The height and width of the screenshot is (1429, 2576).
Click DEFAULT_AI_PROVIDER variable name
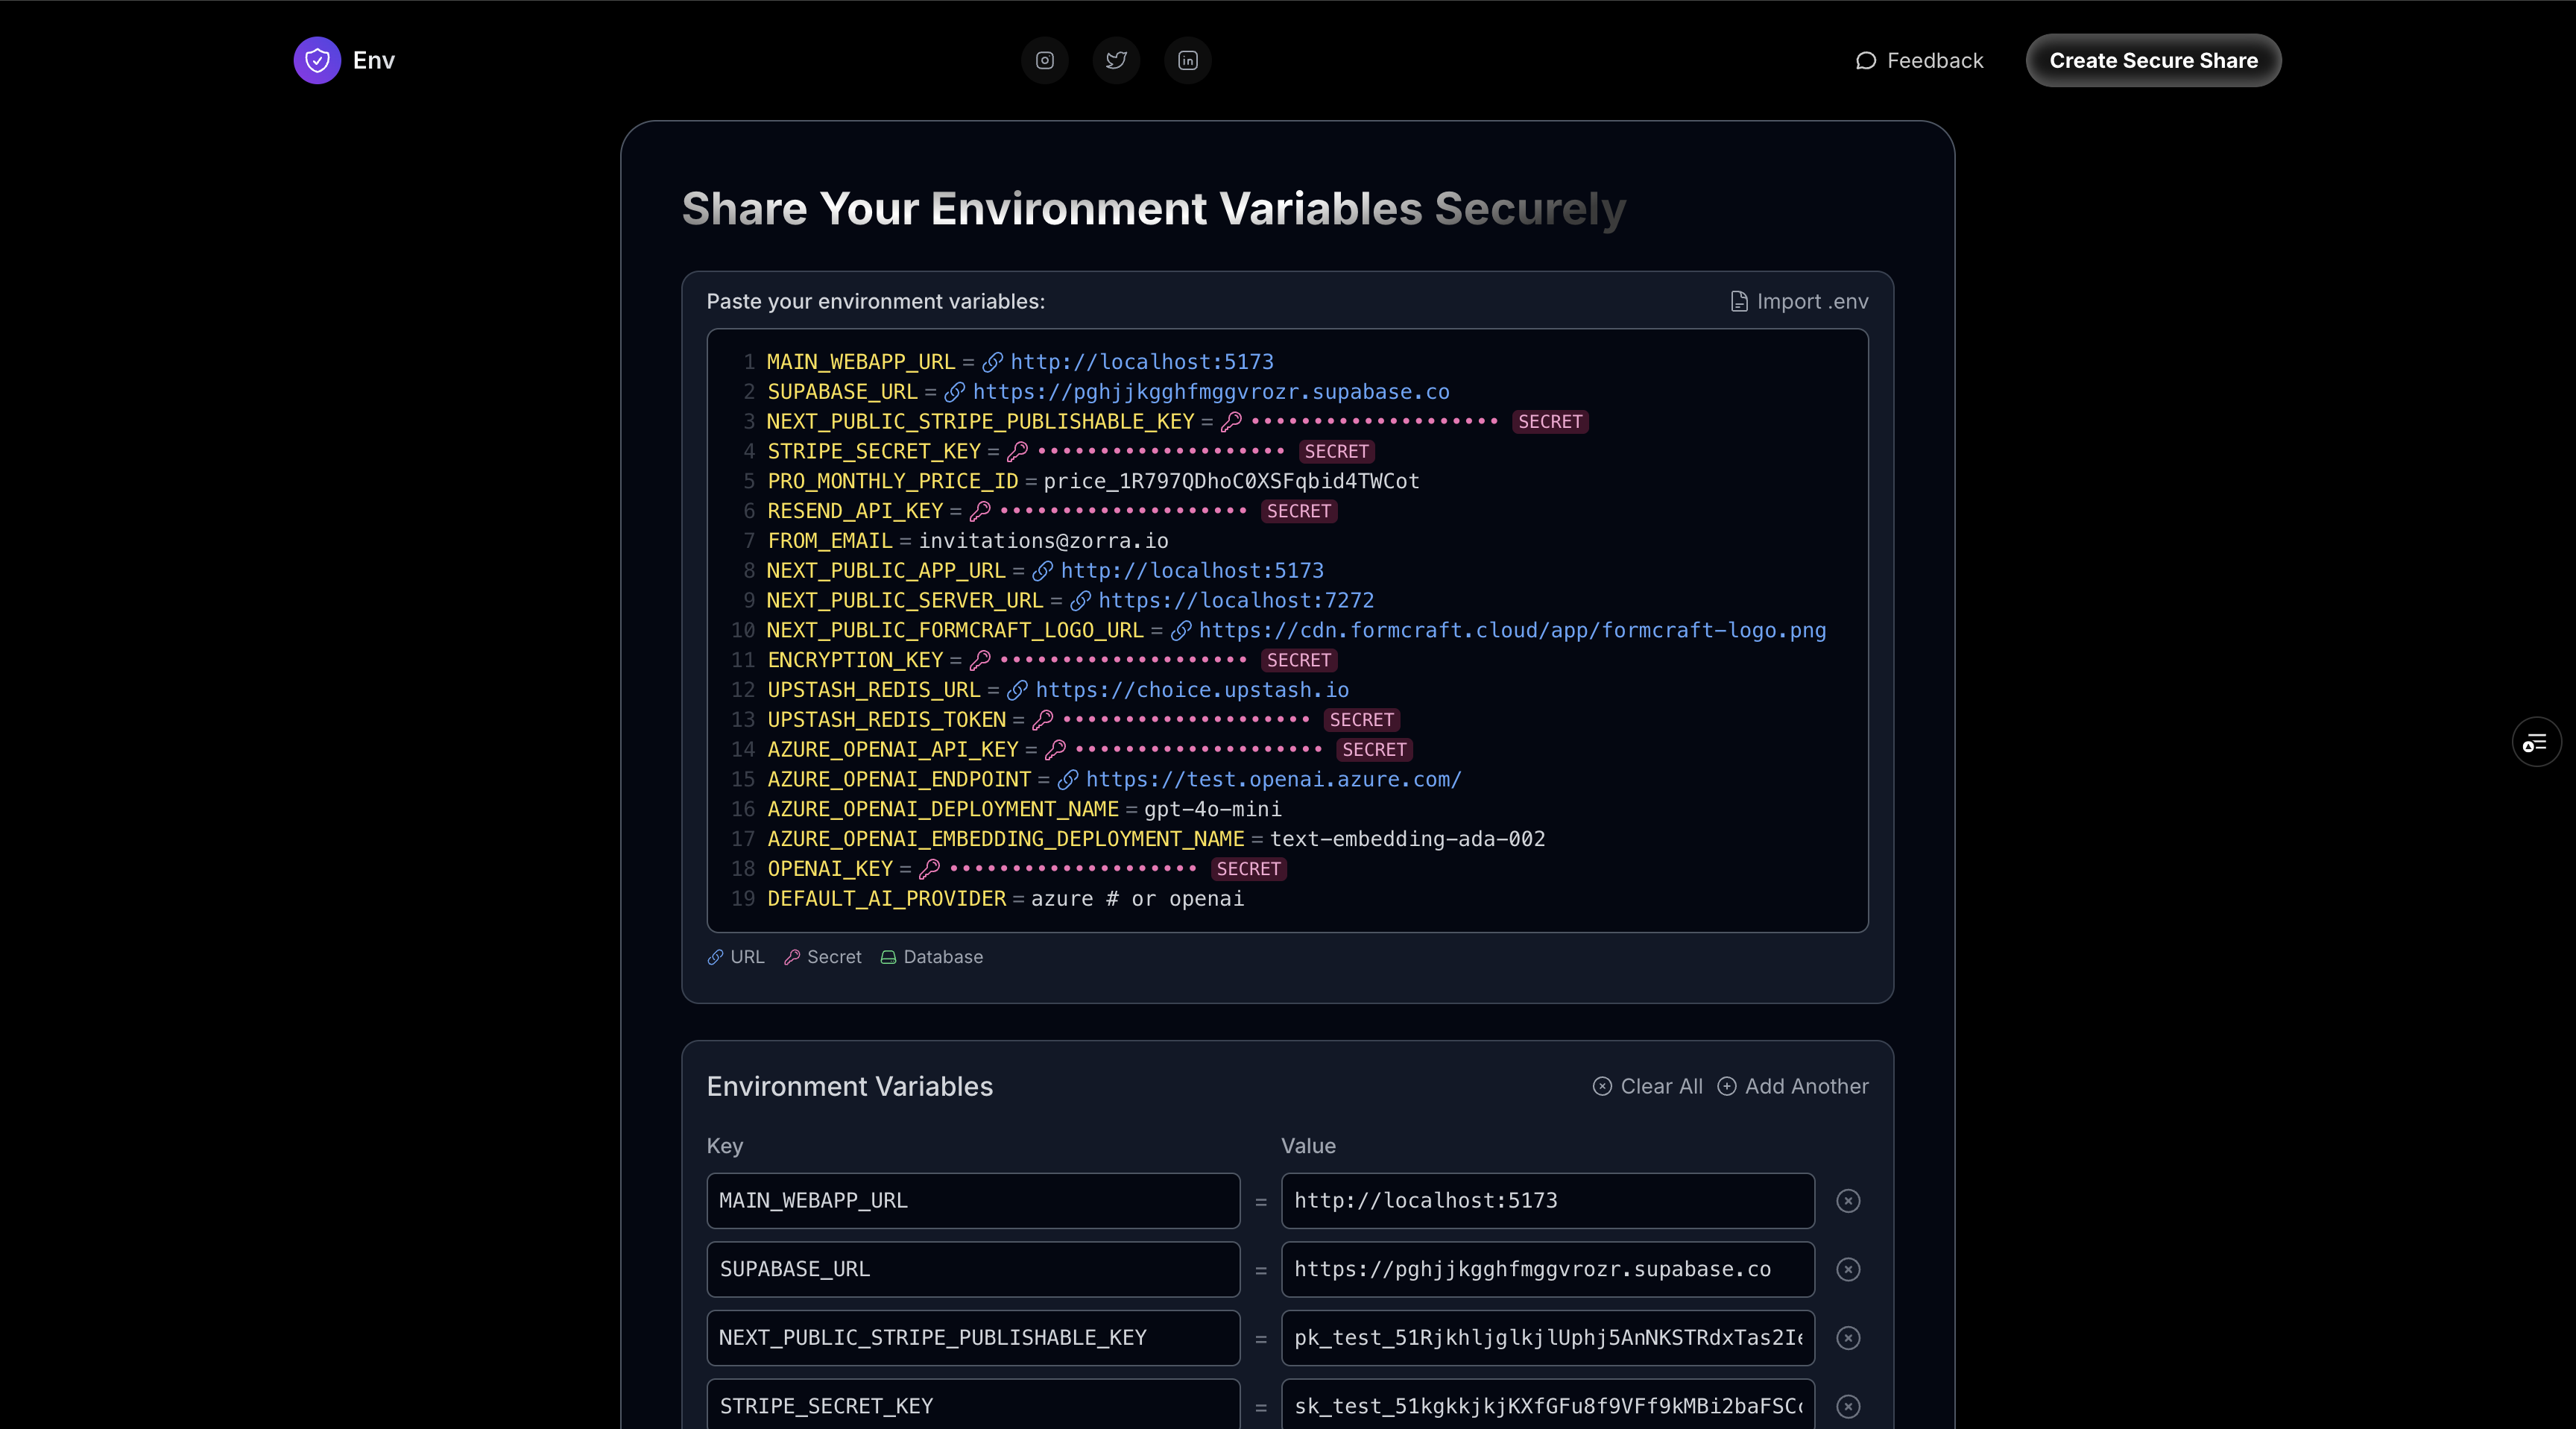click(x=886, y=899)
